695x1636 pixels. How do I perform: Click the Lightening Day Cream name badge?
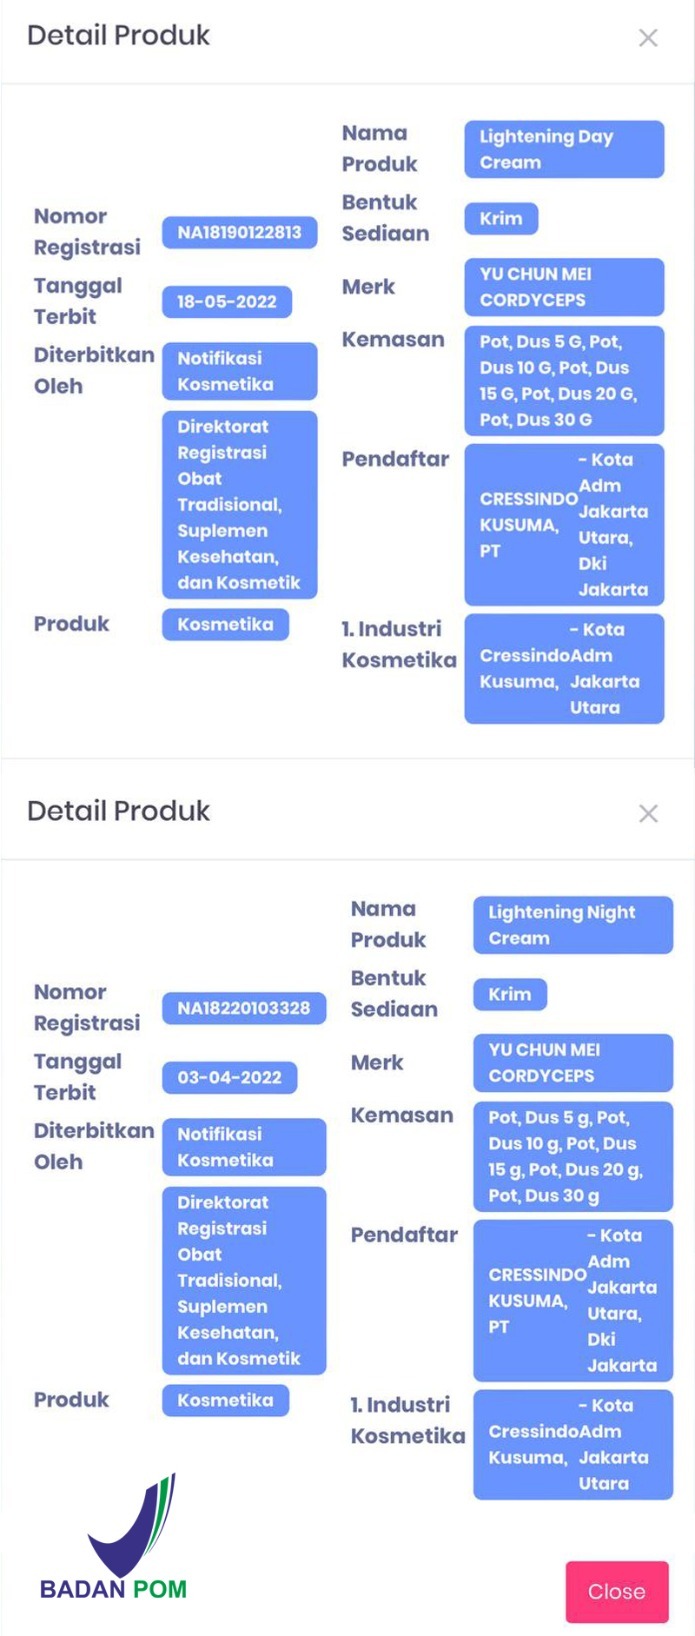[x=563, y=150]
